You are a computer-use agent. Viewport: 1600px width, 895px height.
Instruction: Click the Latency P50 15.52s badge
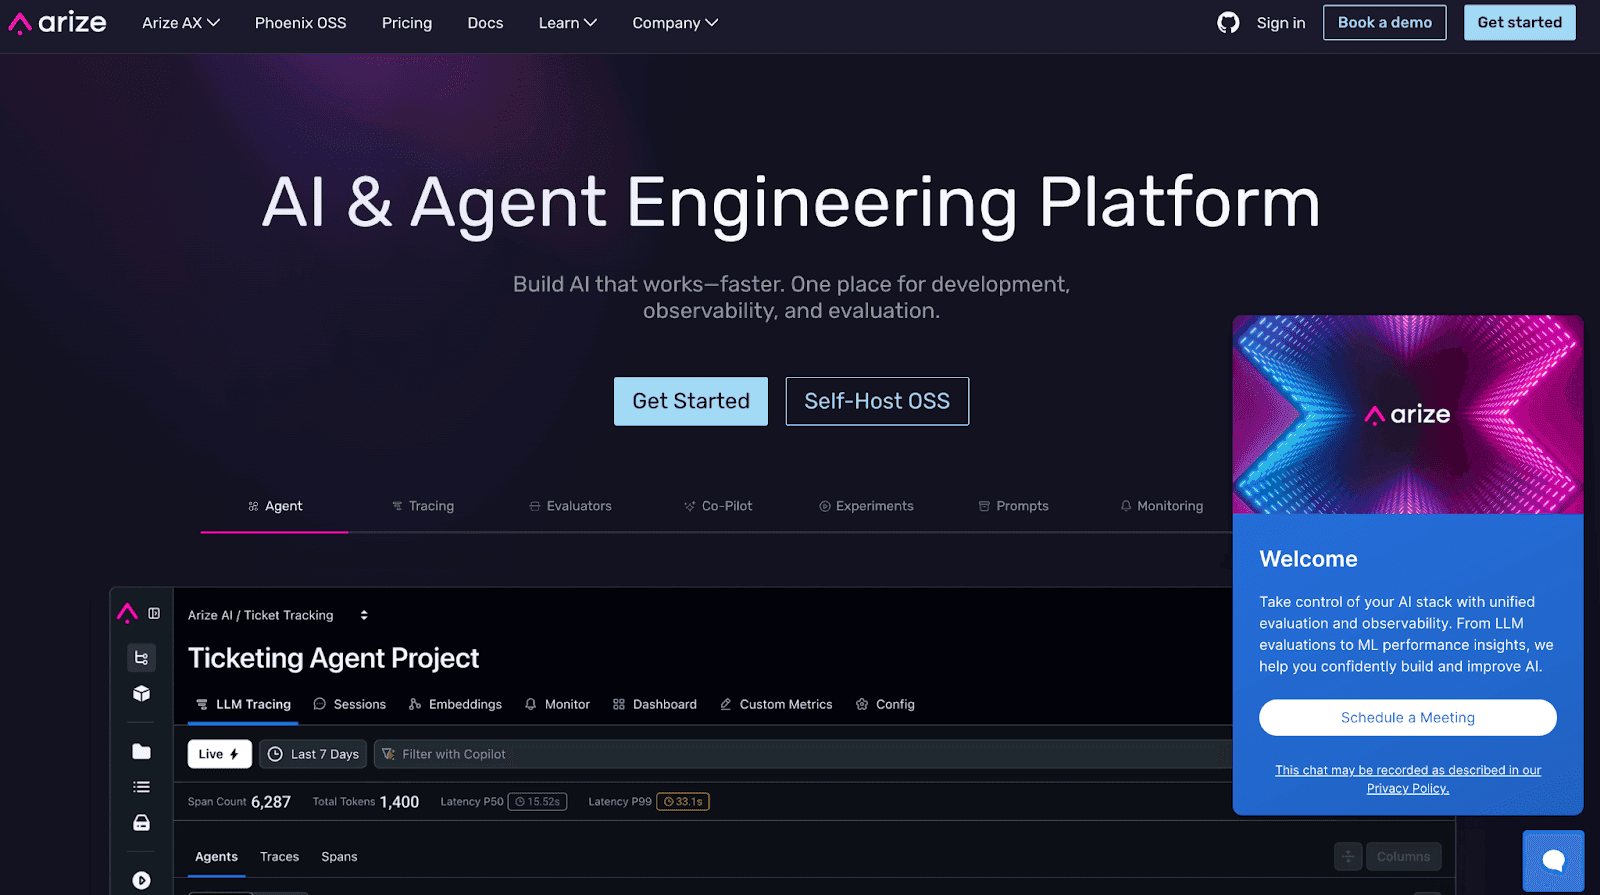click(x=537, y=801)
